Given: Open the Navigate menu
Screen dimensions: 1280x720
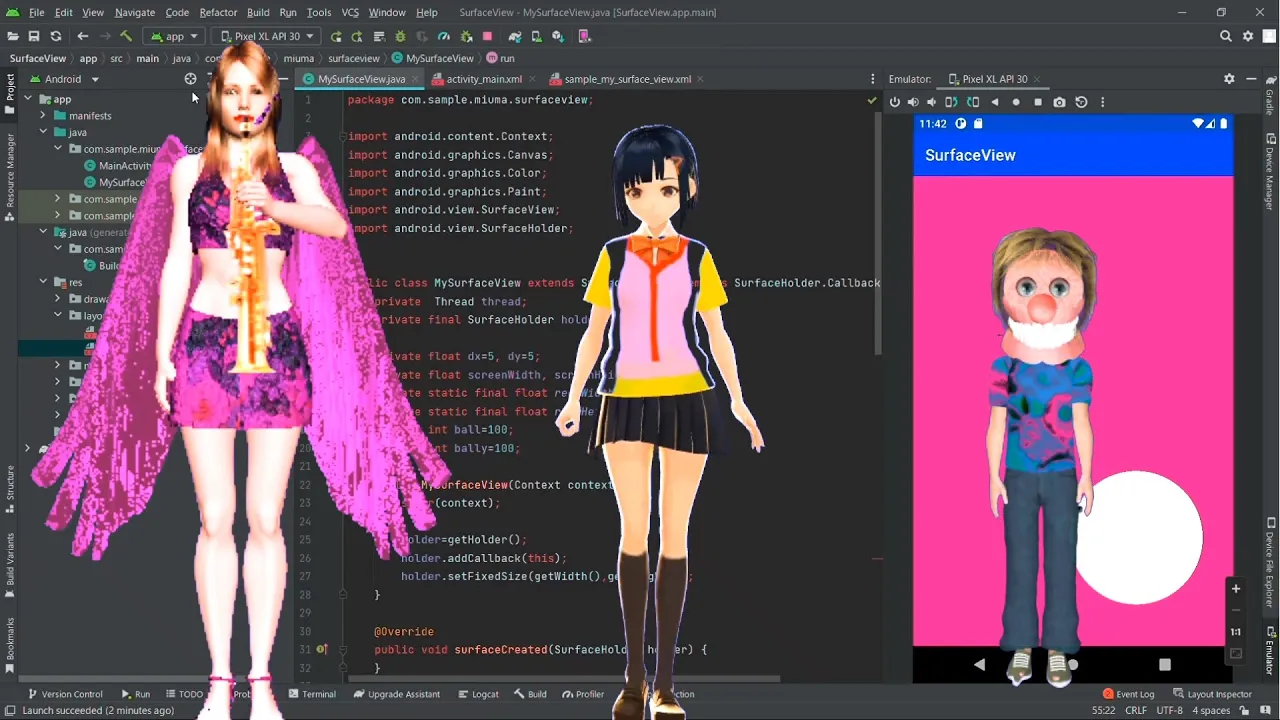Looking at the screenshot, I should tap(135, 12).
